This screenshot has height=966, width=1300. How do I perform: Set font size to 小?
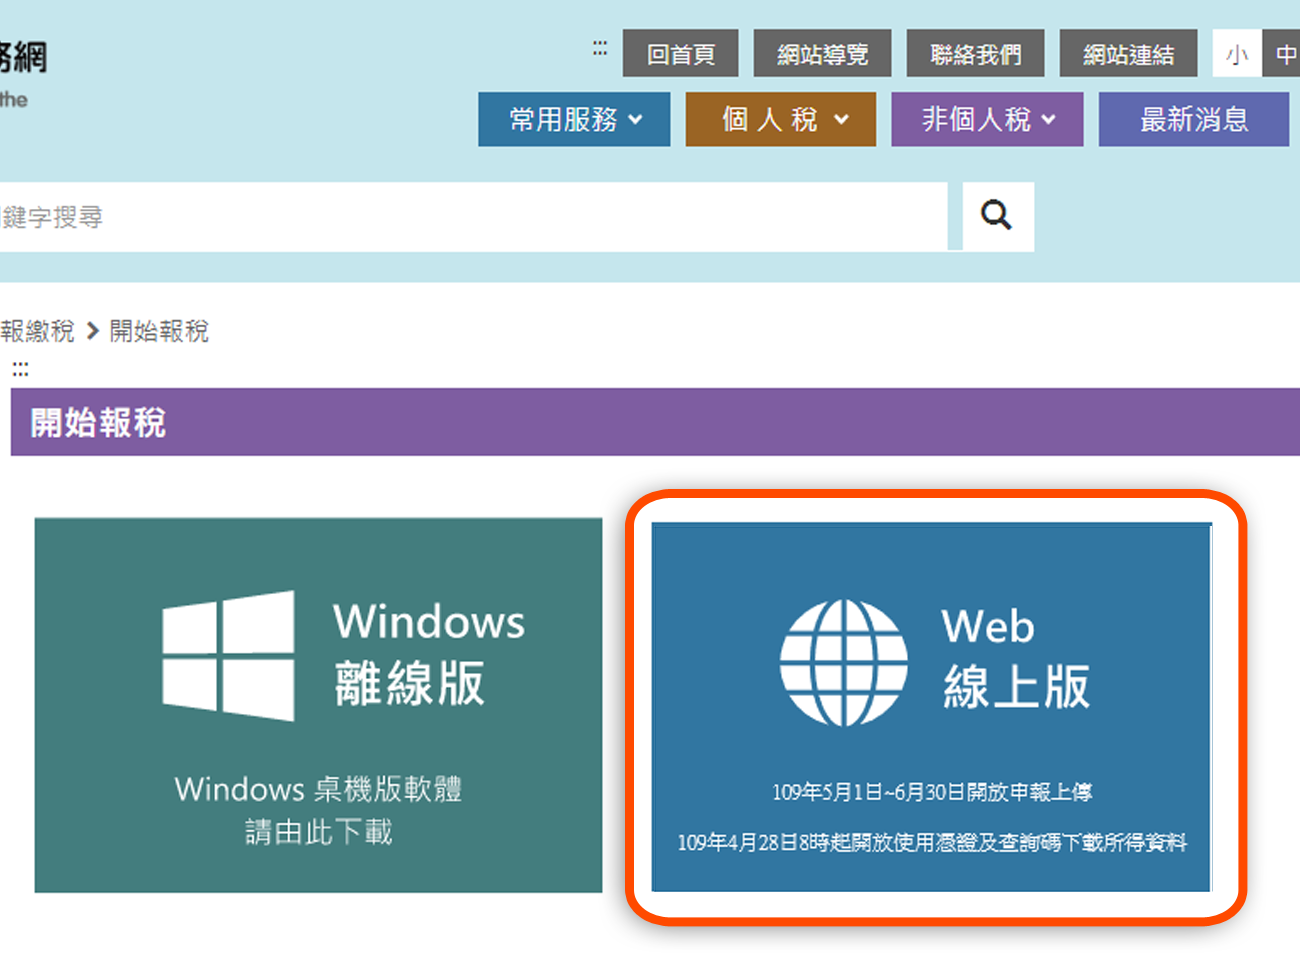click(x=1237, y=54)
